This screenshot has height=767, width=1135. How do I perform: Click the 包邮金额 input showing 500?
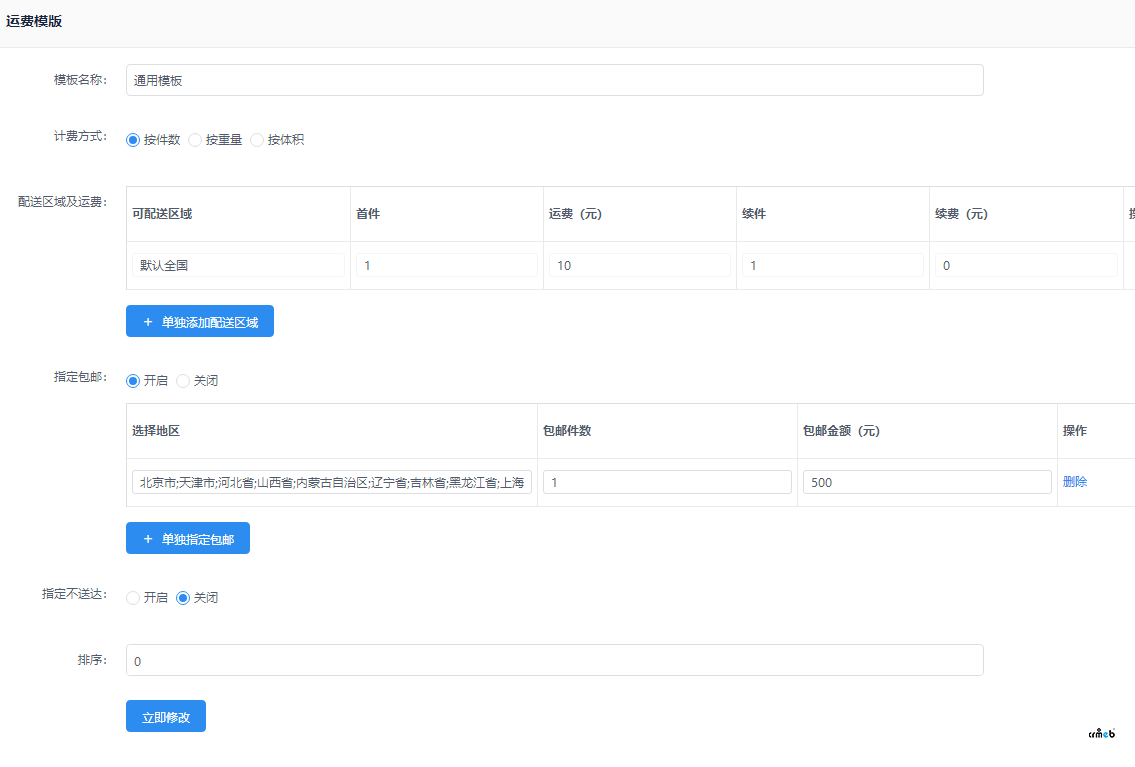(927, 483)
